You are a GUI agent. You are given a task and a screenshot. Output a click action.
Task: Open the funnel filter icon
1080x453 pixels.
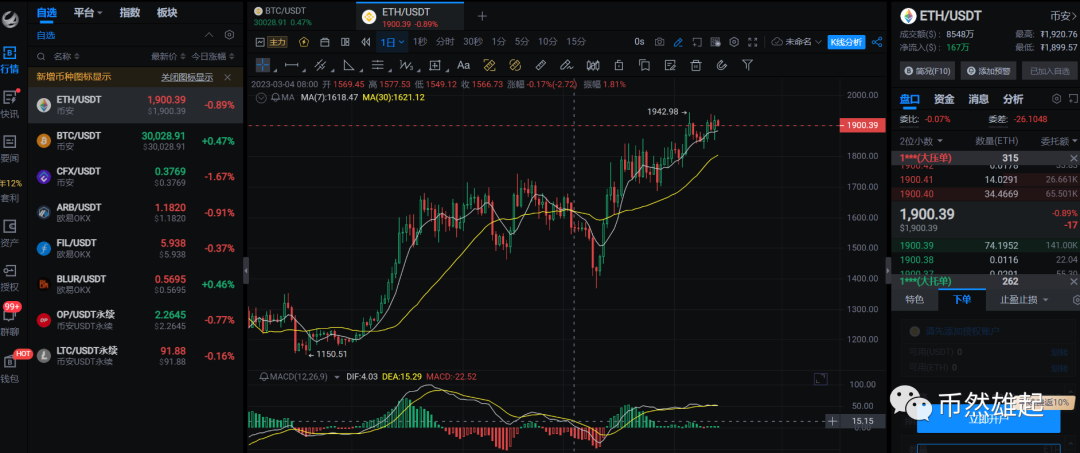(747, 65)
